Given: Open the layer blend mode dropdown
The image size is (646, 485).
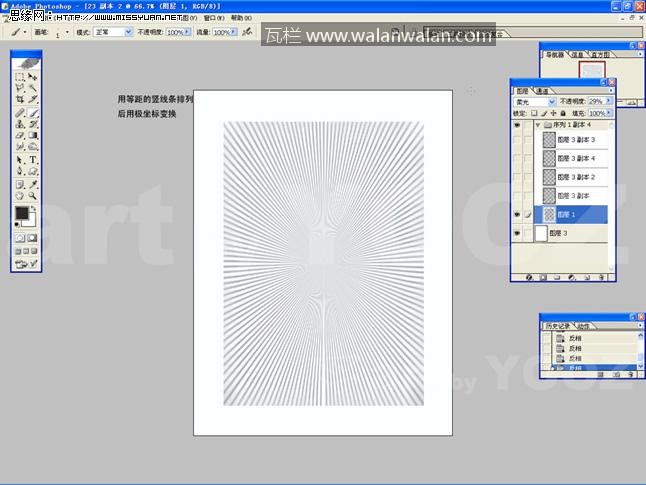Looking at the screenshot, I should click(x=533, y=102).
